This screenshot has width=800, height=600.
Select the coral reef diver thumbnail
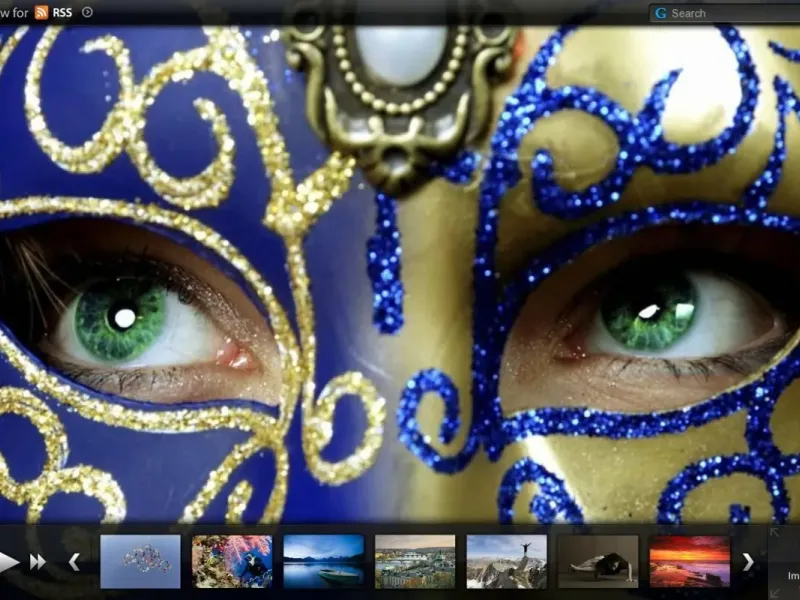point(232,561)
